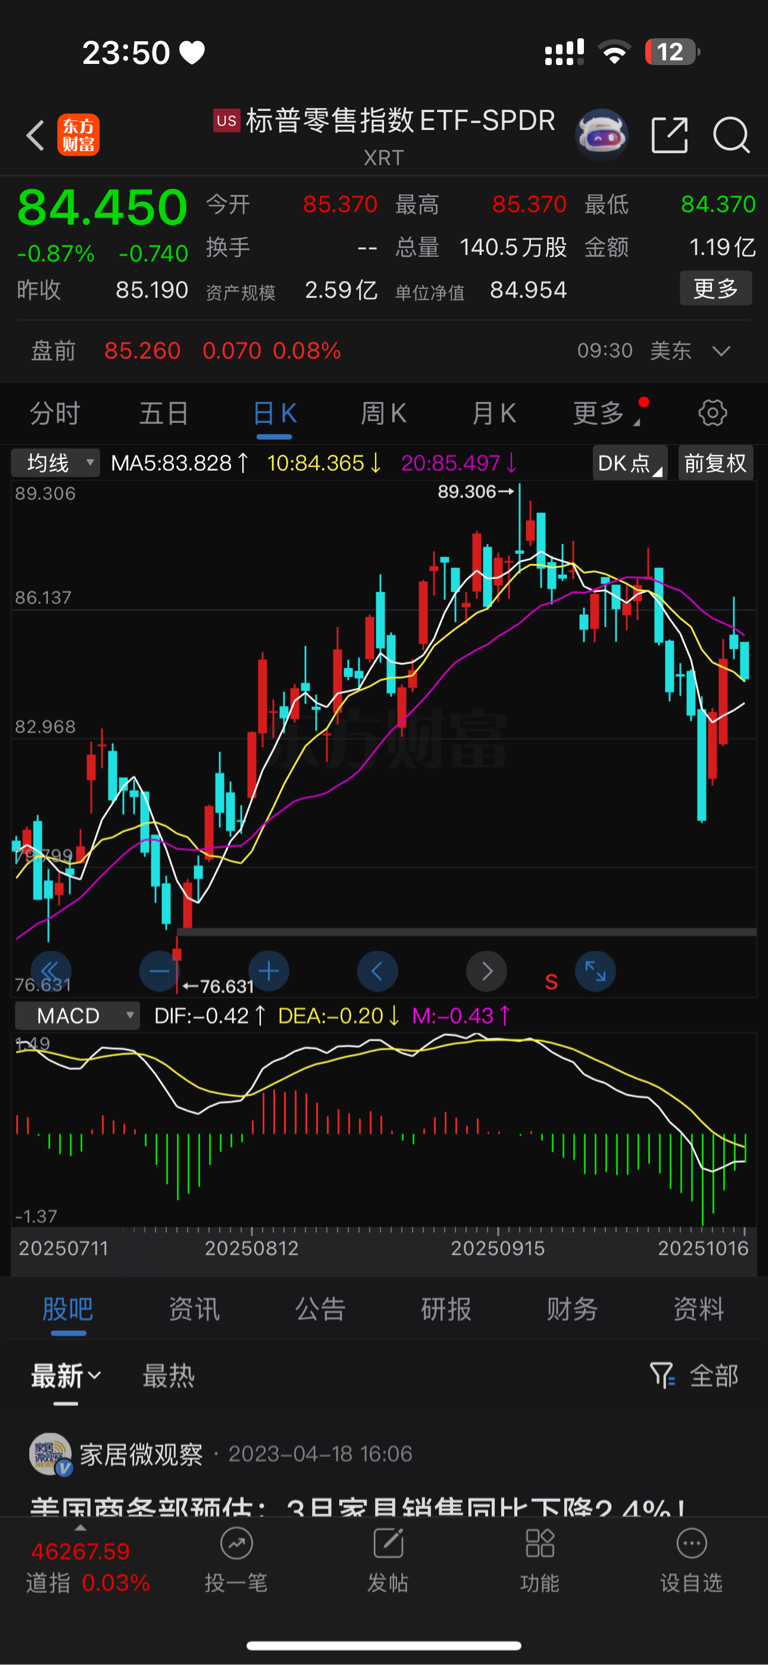Open 更多 period options tab
Image resolution: width=768 pixels, height=1665 pixels.
606,413
